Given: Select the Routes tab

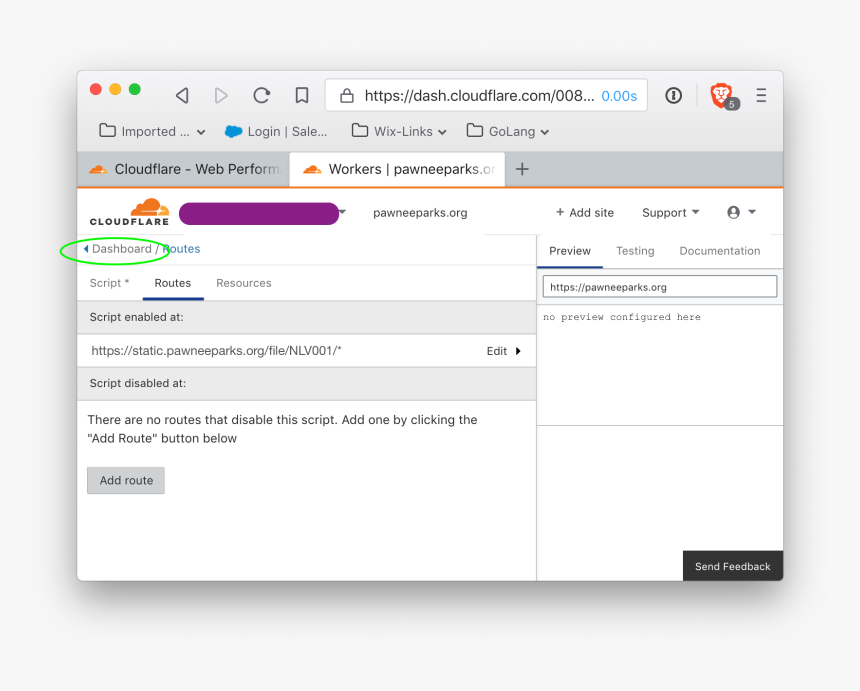Looking at the screenshot, I should tap(173, 283).
